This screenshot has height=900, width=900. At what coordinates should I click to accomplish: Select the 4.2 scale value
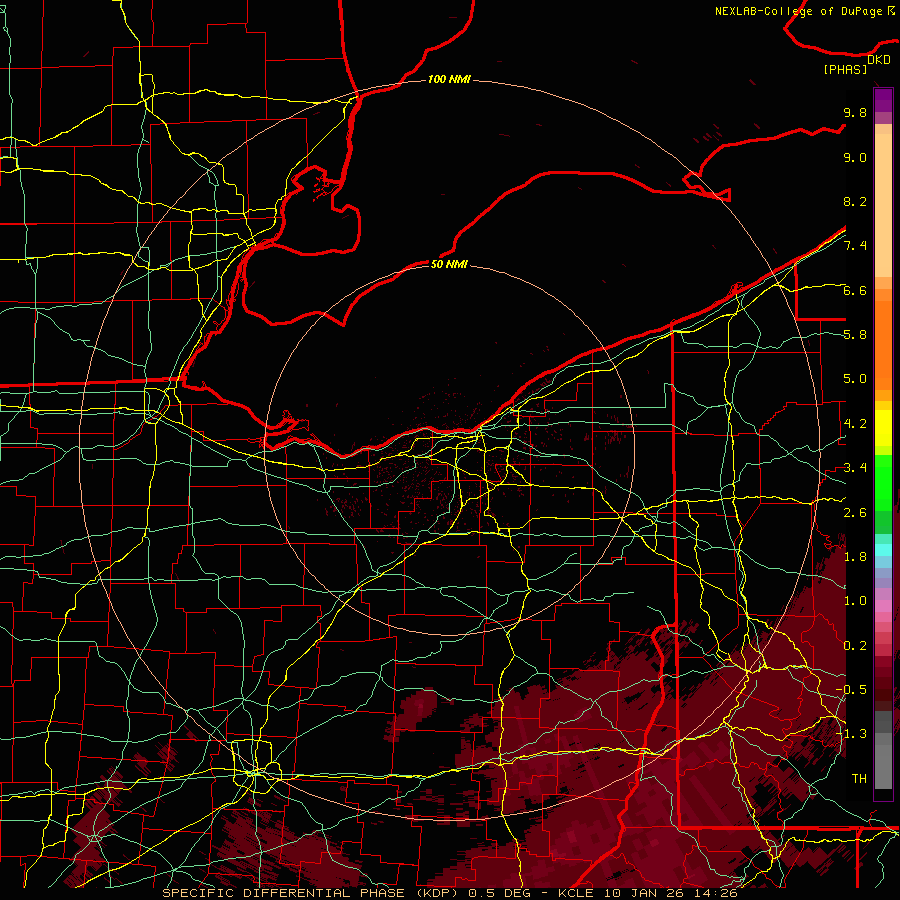click(x=855, y=424)
